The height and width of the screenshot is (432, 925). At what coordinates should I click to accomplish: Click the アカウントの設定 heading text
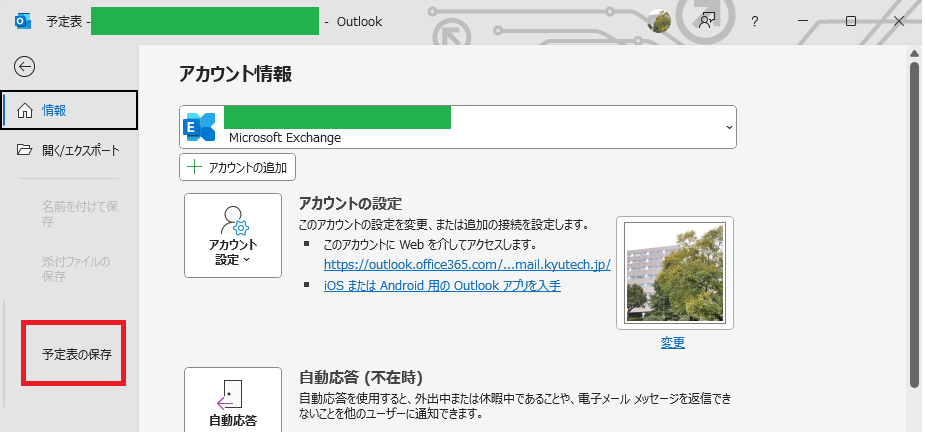(350, 204)
